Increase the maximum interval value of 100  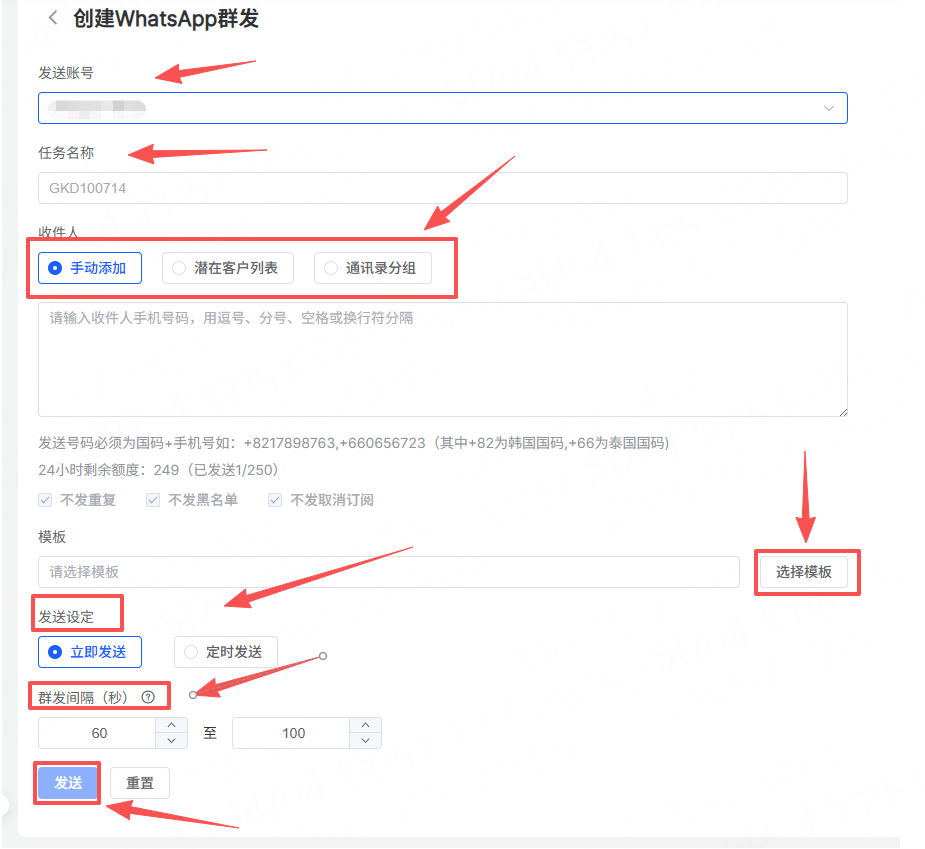pyautogui.click(x=366, y=726)
